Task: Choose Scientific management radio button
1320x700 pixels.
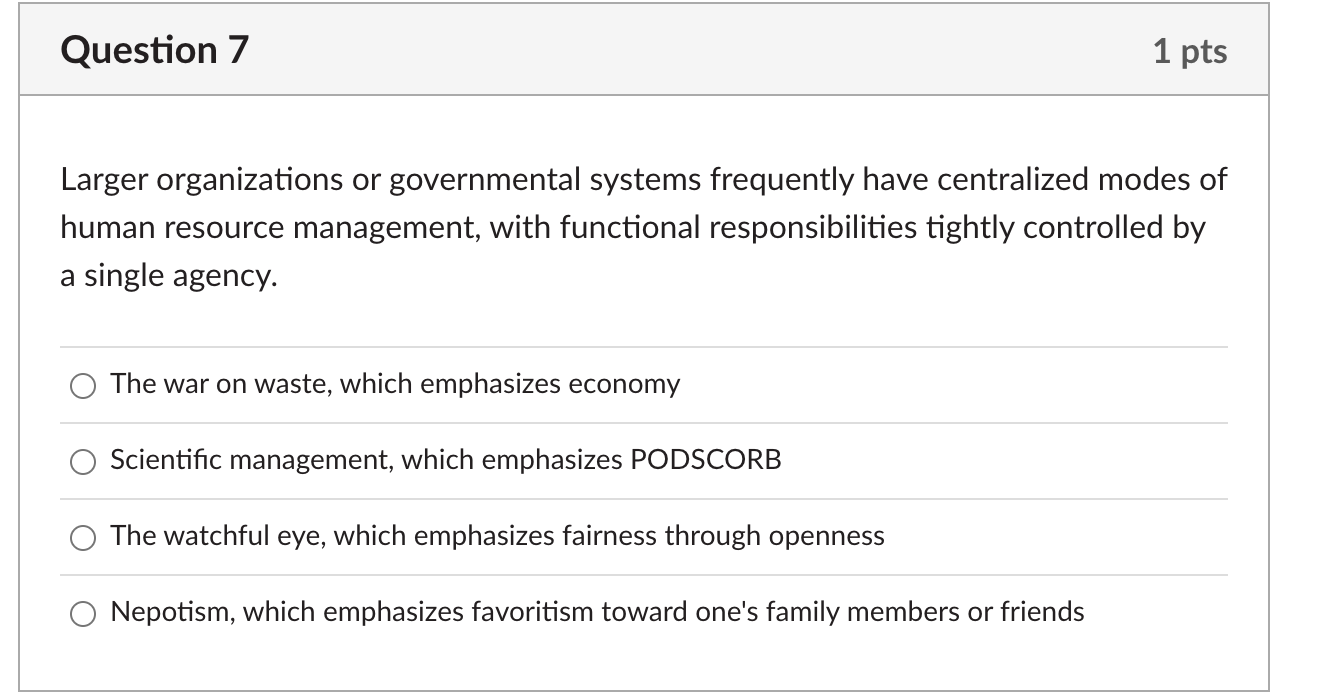Action: 83,462
